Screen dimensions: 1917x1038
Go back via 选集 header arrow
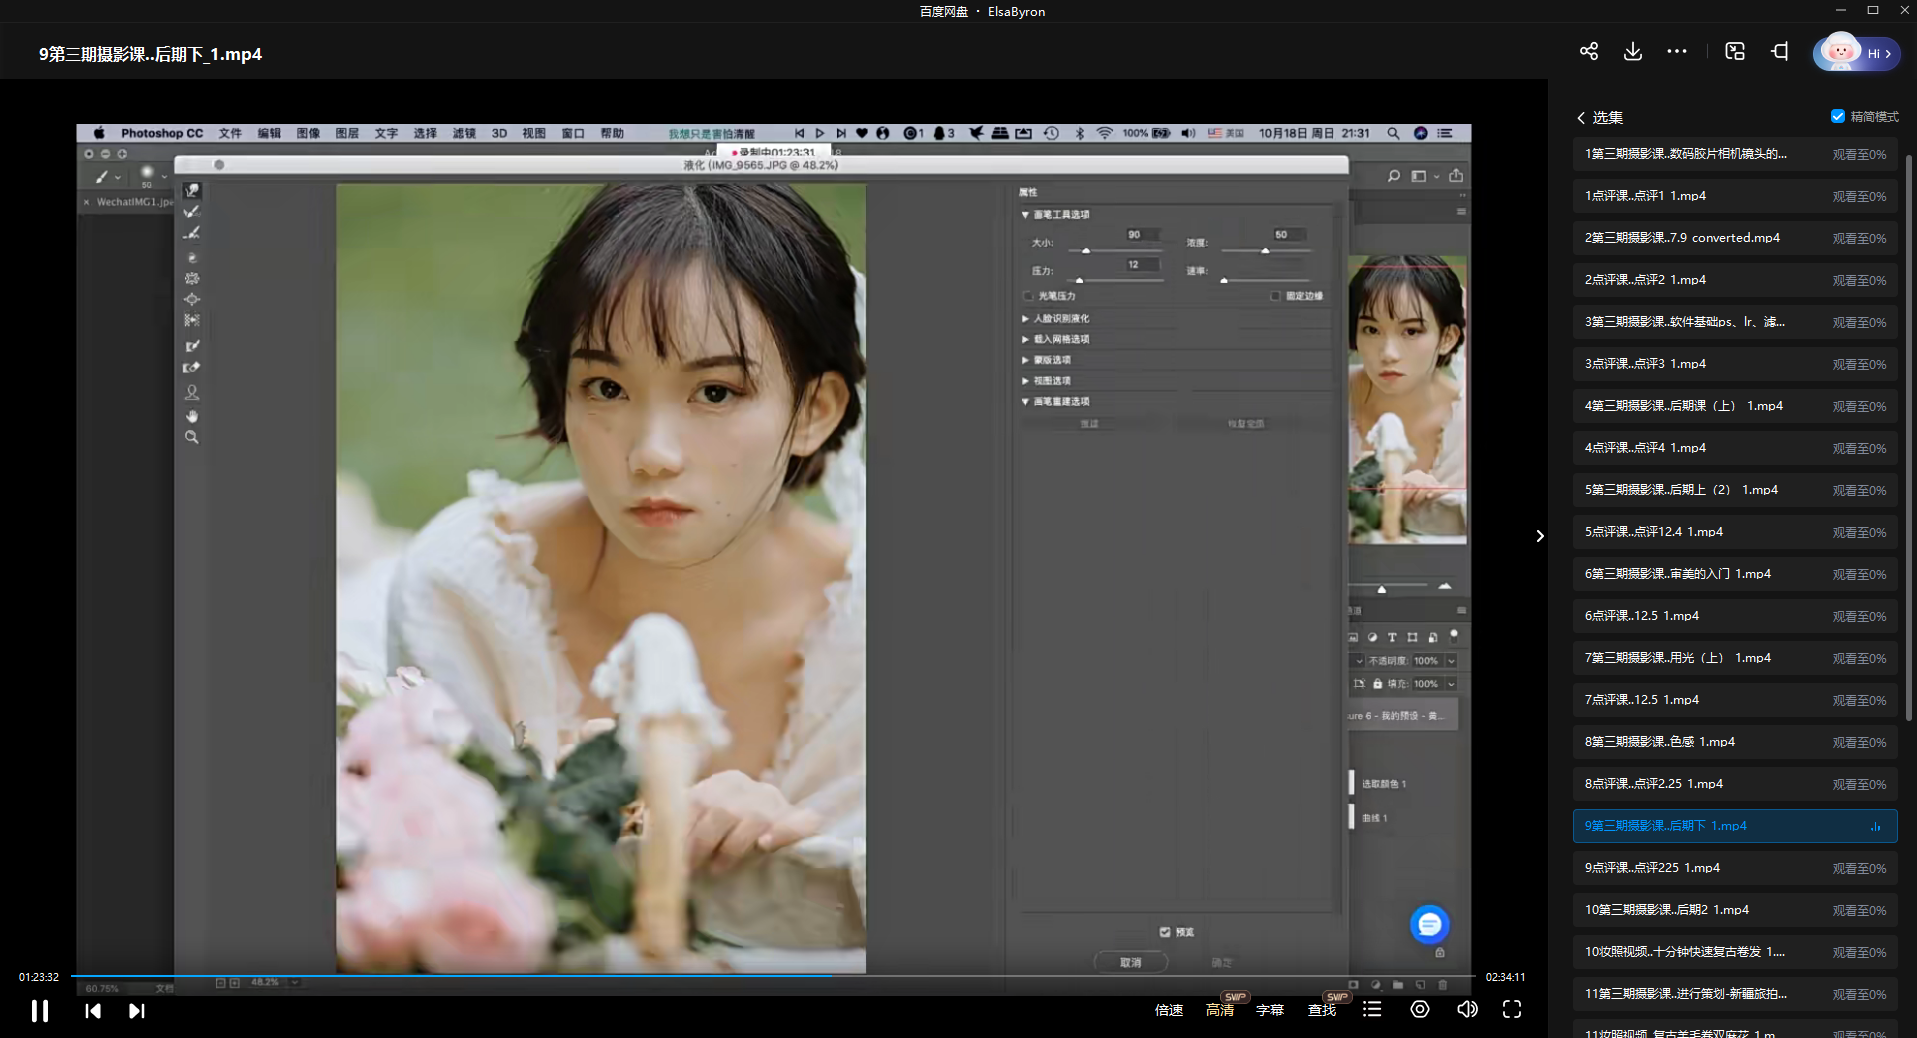[1581, 118]
